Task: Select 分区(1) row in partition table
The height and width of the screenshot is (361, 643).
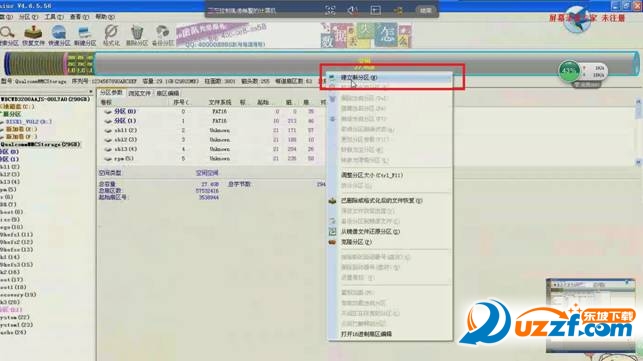Action: click(x=211, y=121)
